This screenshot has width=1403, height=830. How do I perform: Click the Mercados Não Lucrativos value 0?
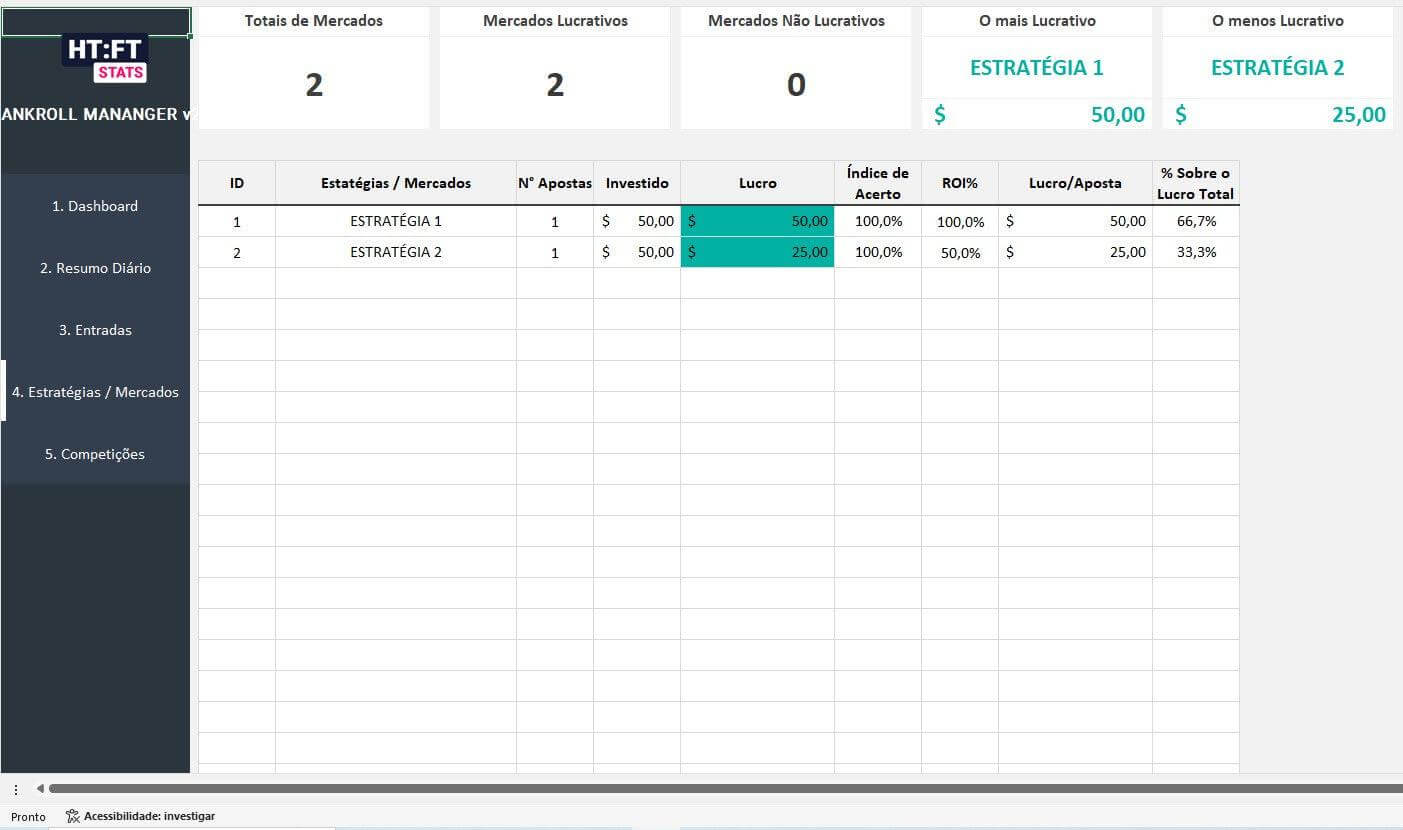point(796,85)
